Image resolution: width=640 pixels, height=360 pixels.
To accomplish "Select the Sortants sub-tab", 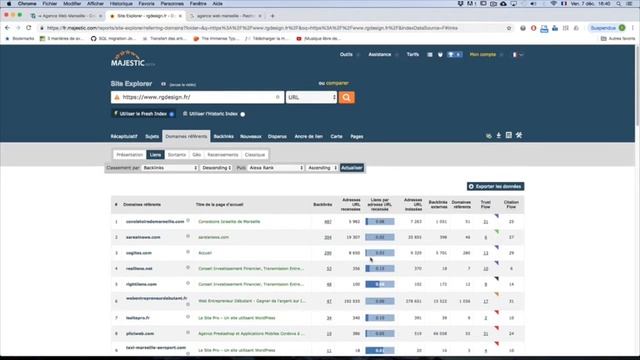I will click(177, 155).
